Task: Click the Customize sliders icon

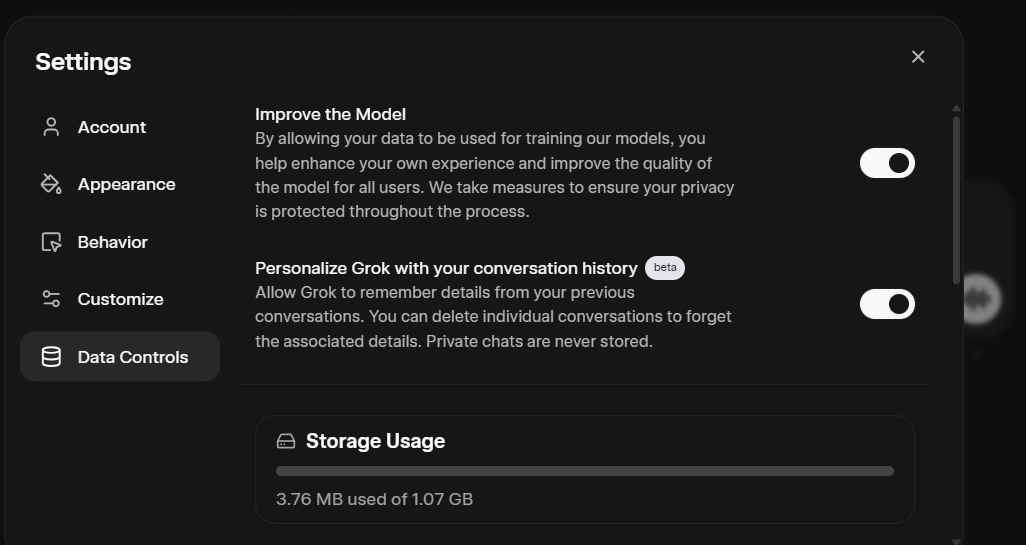Action: (x=51, y=299)
